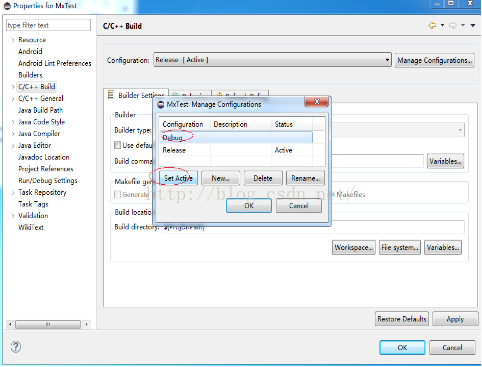Image resolution: width=482 pixels, height=367 pixels.
Task: Click the Workspace... button
Action: pos(354,248)
